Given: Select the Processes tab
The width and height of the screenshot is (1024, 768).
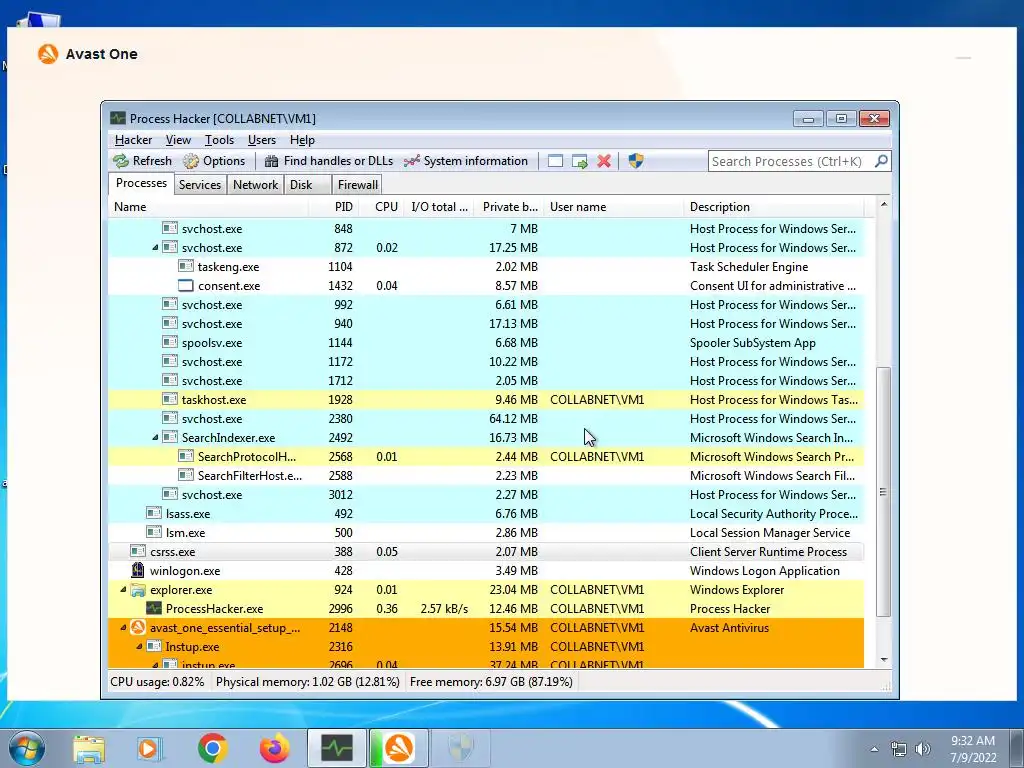Looking at the screenshot, I should point(141,183).
